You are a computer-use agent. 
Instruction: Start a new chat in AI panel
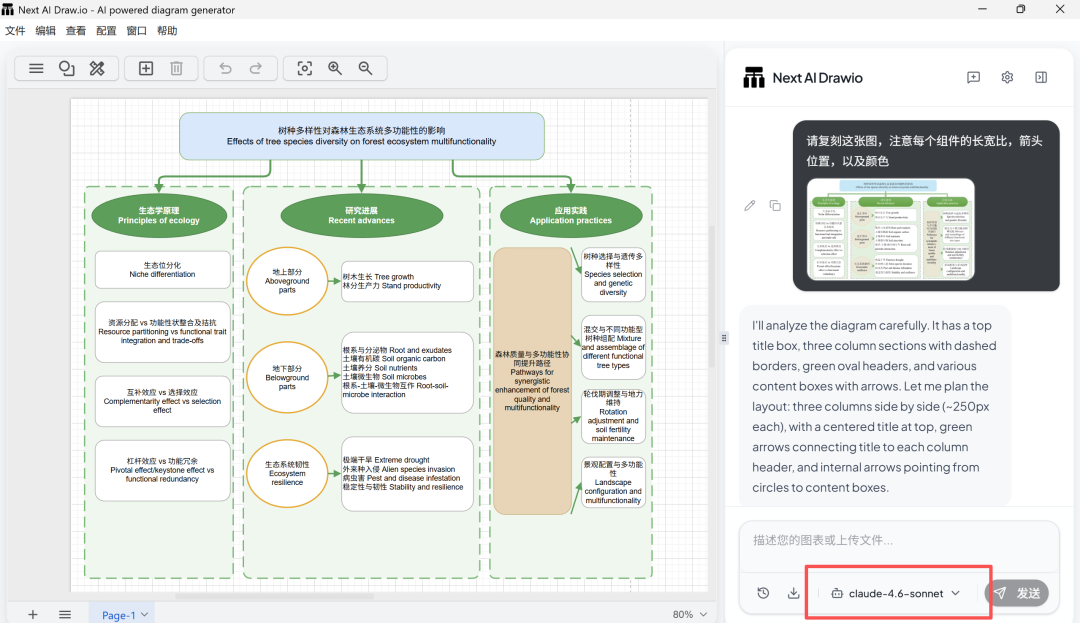coord(973,78)
